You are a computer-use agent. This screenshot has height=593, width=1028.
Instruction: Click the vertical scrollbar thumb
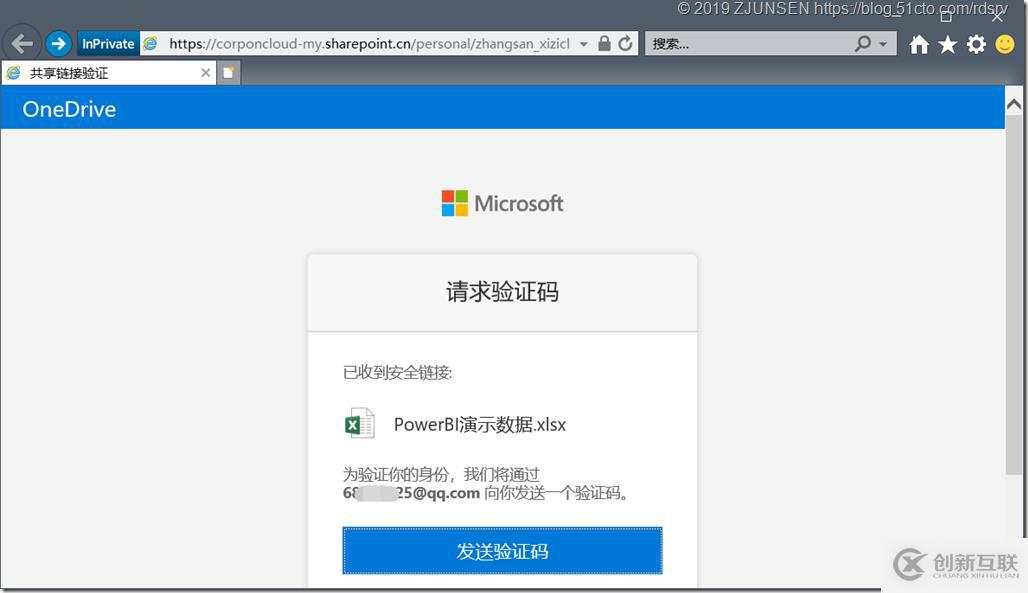pos(1014,295)
